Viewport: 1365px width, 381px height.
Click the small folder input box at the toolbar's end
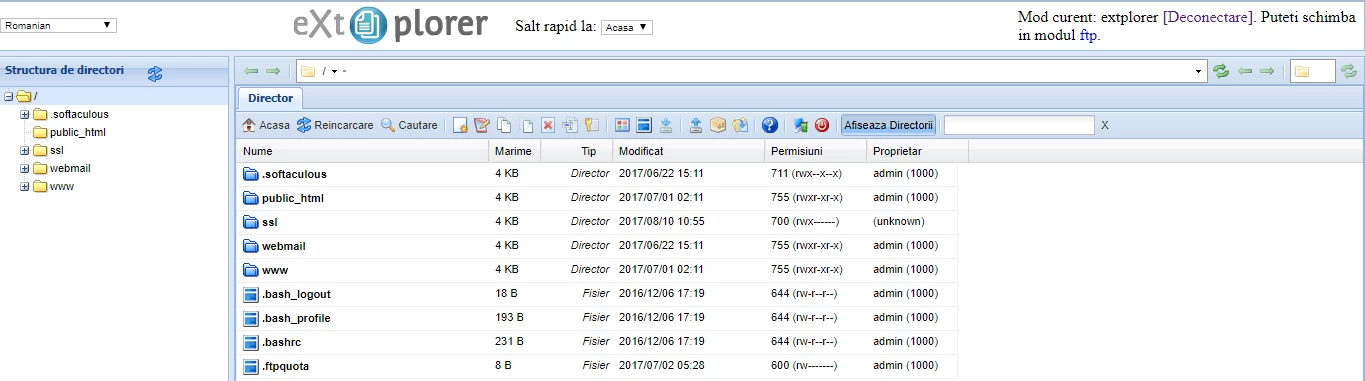click(1312, 71)
